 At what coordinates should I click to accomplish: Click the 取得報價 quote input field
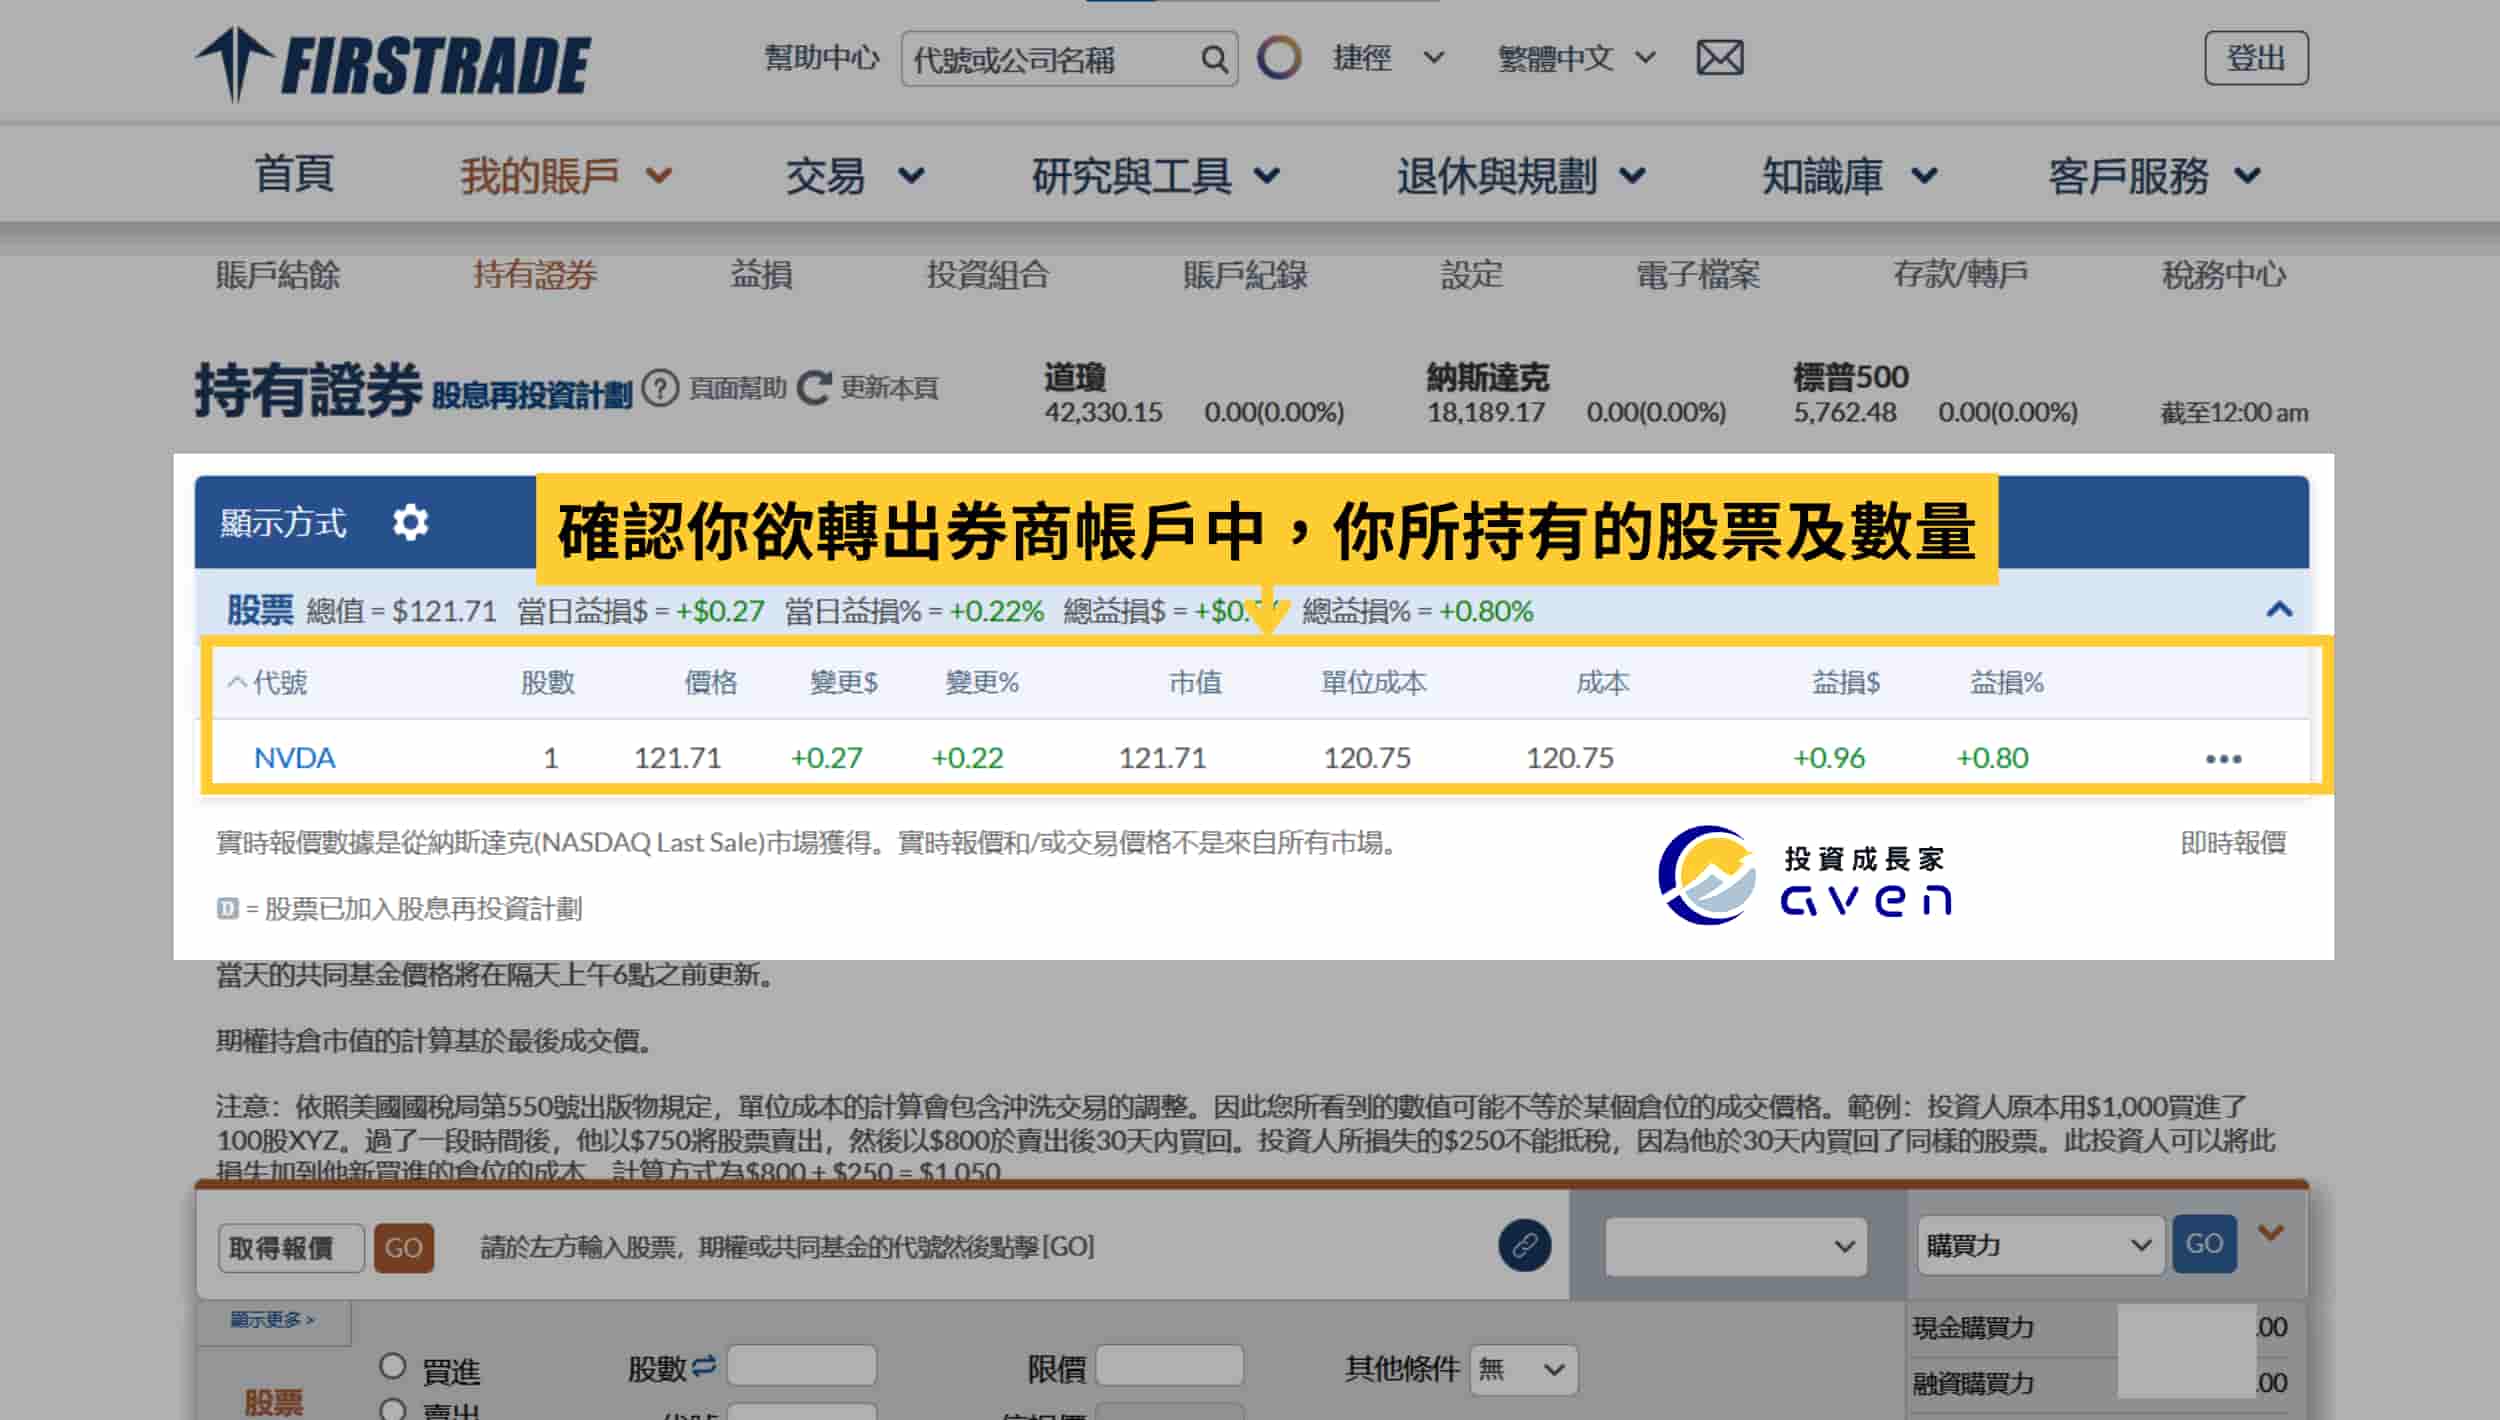[x=290, y=1247]
